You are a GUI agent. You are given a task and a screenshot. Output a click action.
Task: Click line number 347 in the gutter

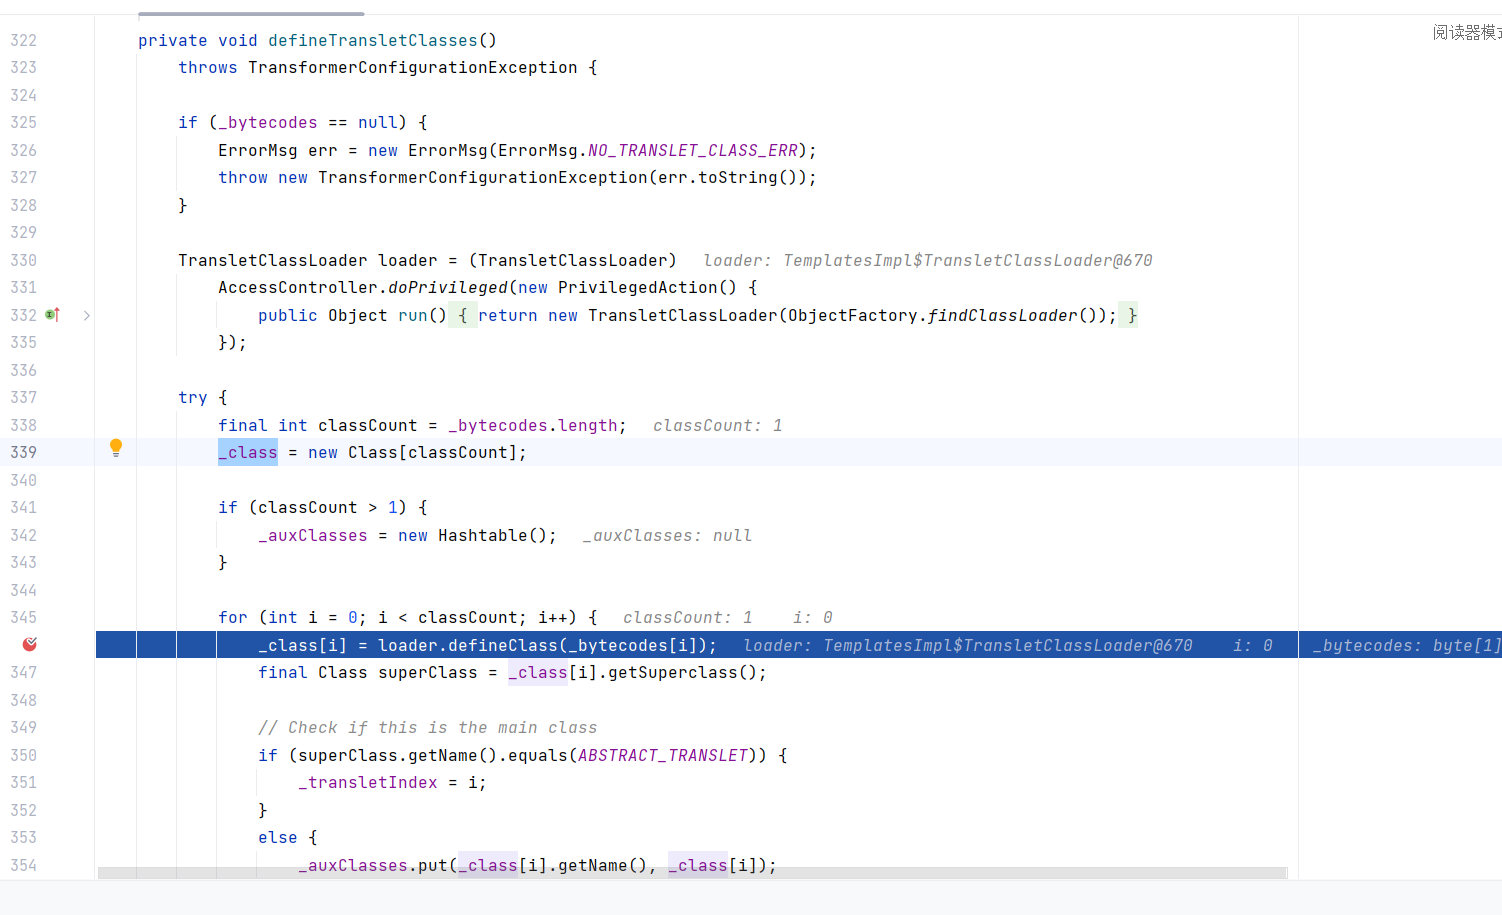[24, 673]
